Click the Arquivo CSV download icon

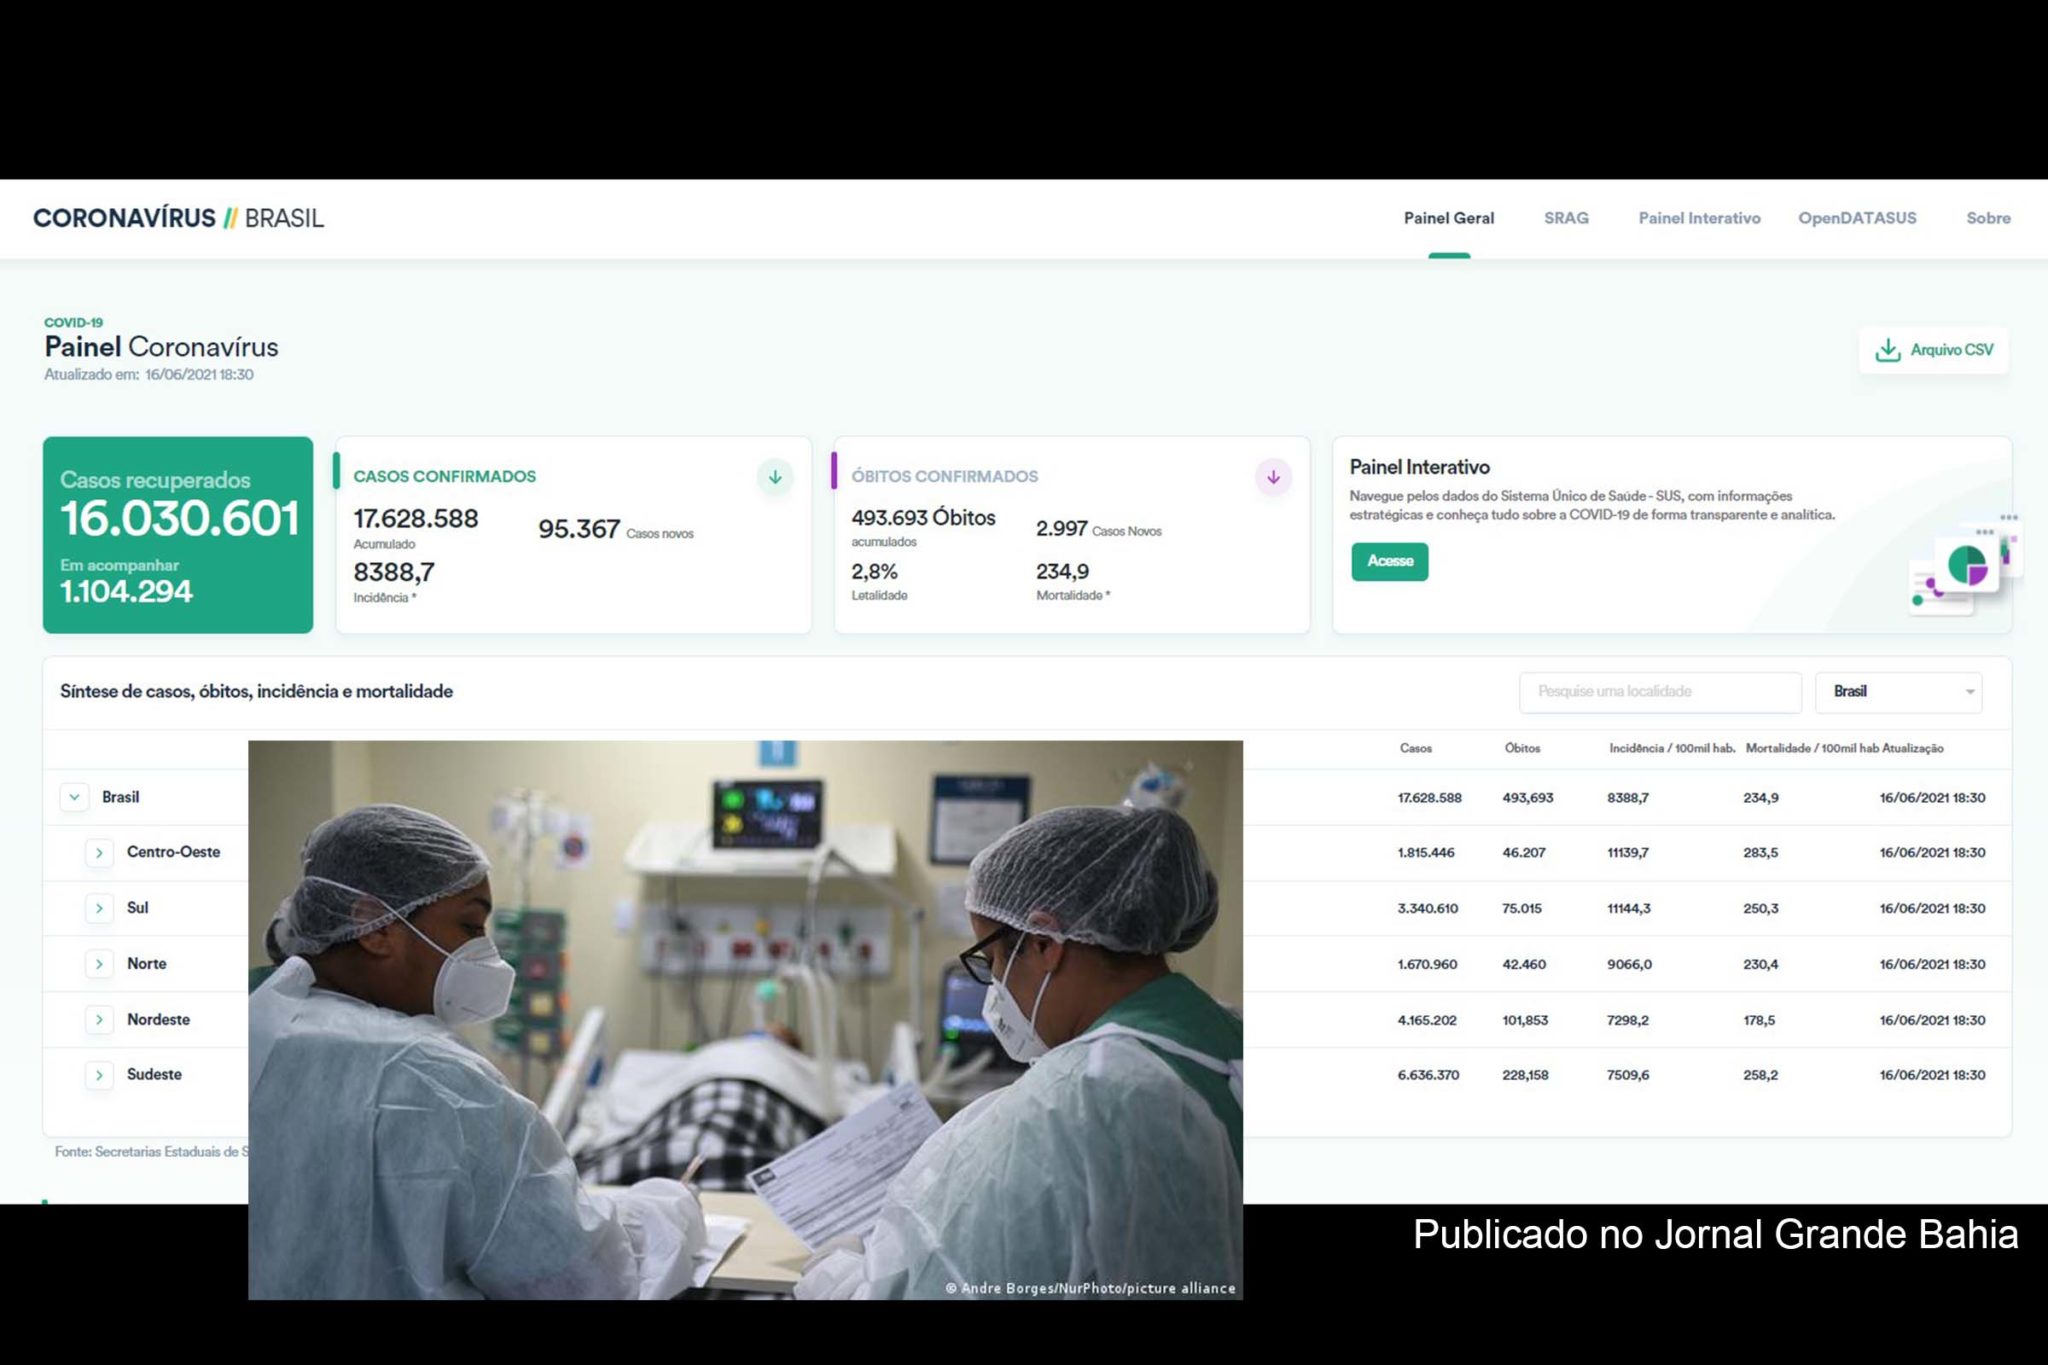(1887, 350)
